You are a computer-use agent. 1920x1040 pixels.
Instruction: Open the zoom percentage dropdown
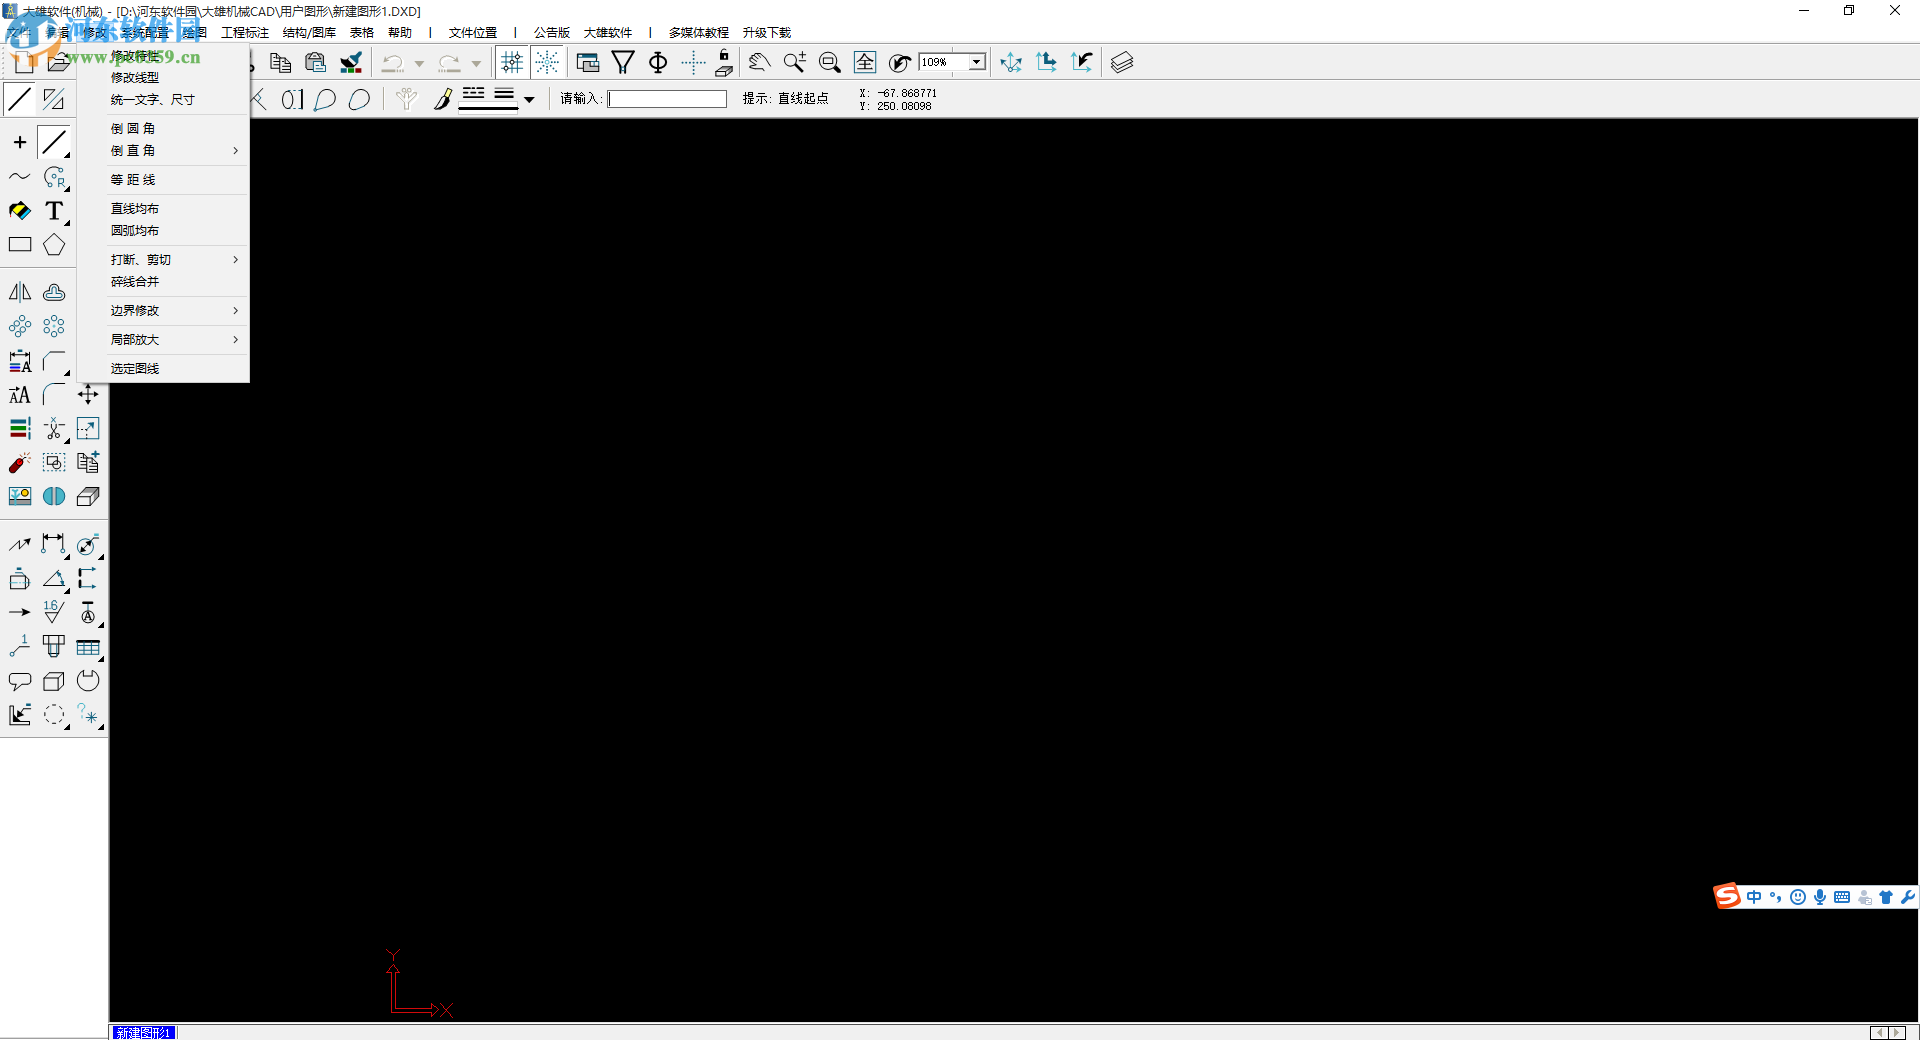(x=977, y=63)
